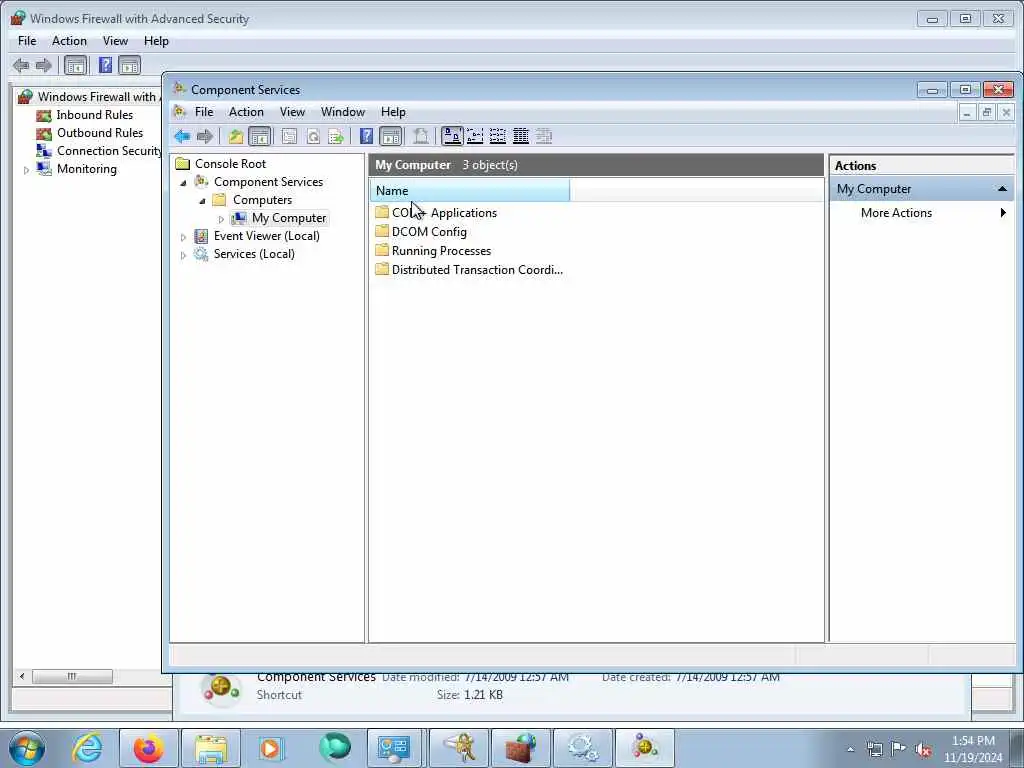Open File menu in Component Services

[x=204, y=112]
